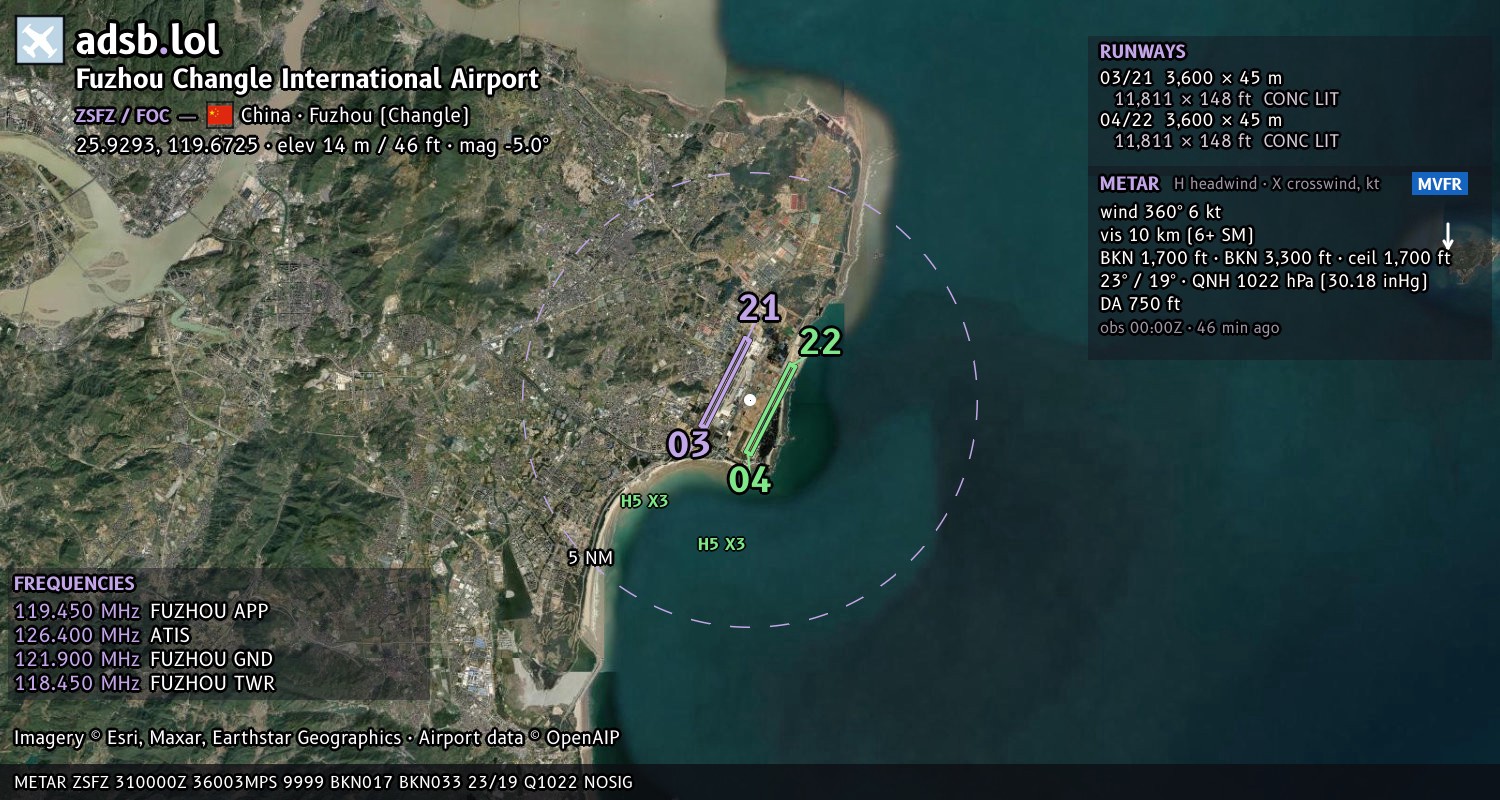Click the 126.400 MHz ATIS row
Viewport: 1500px width, 800px height.
click(102, 635)
